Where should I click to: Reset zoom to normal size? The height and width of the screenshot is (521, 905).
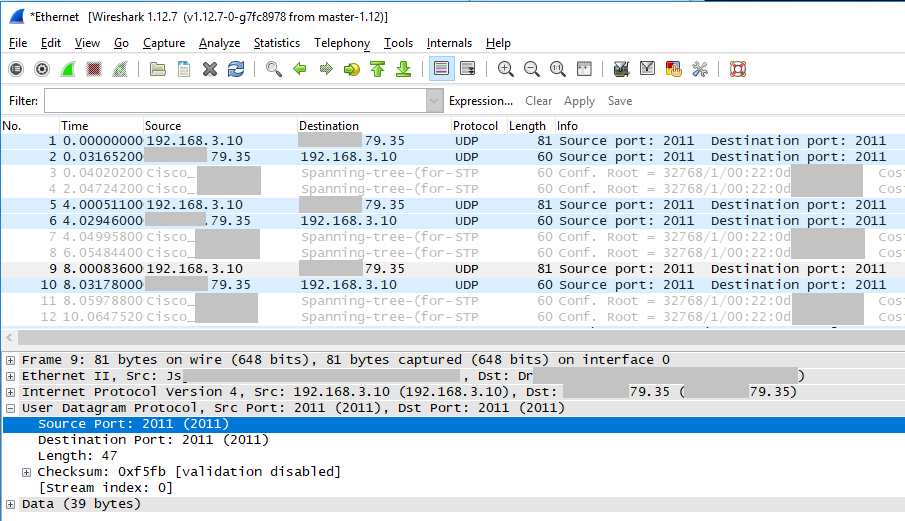click(558, 69)
